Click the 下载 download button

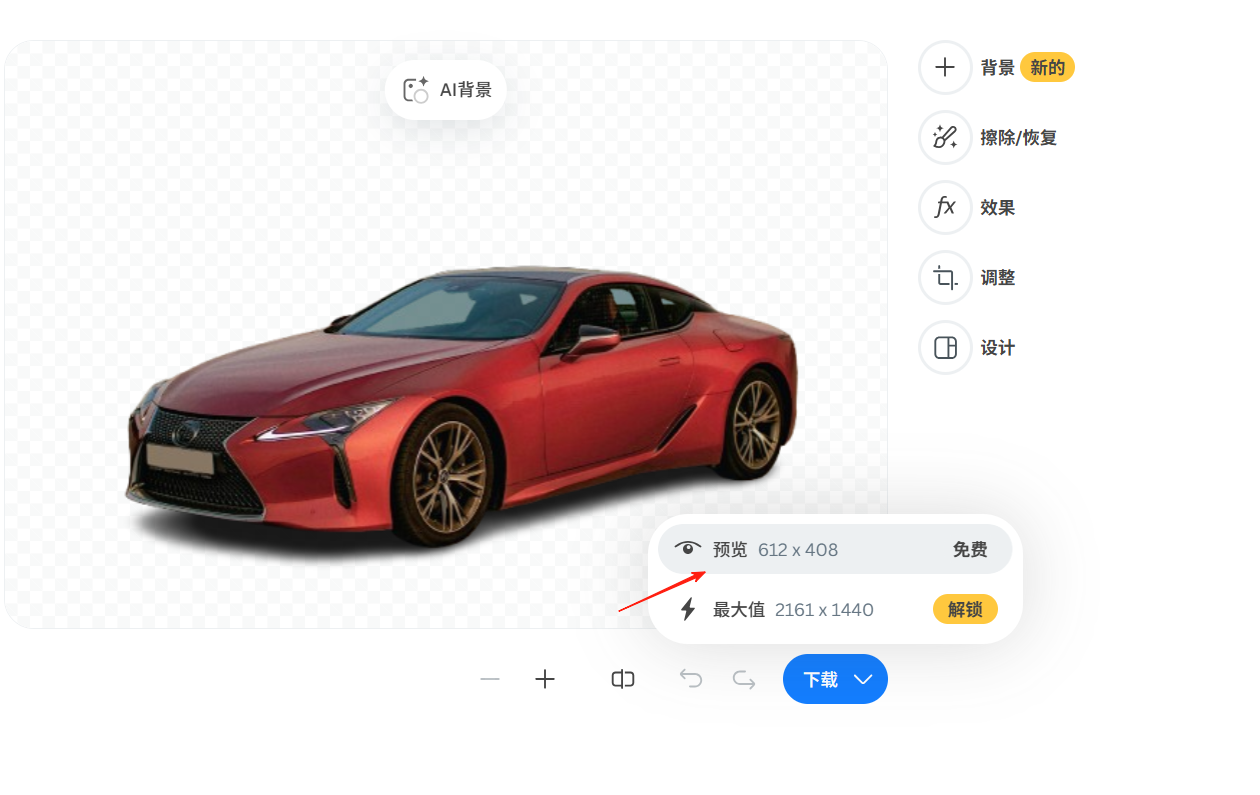point(835,680)
